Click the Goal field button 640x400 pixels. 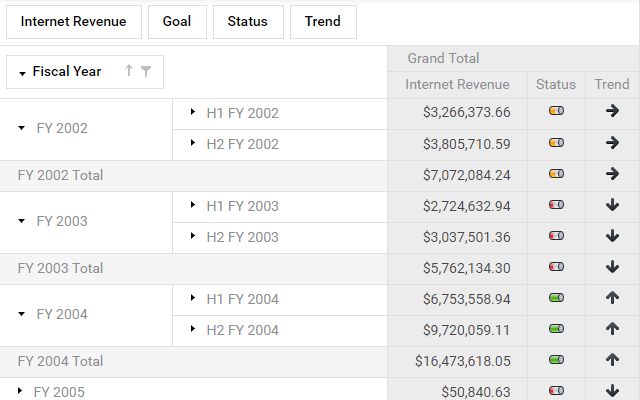coord(177,22)
